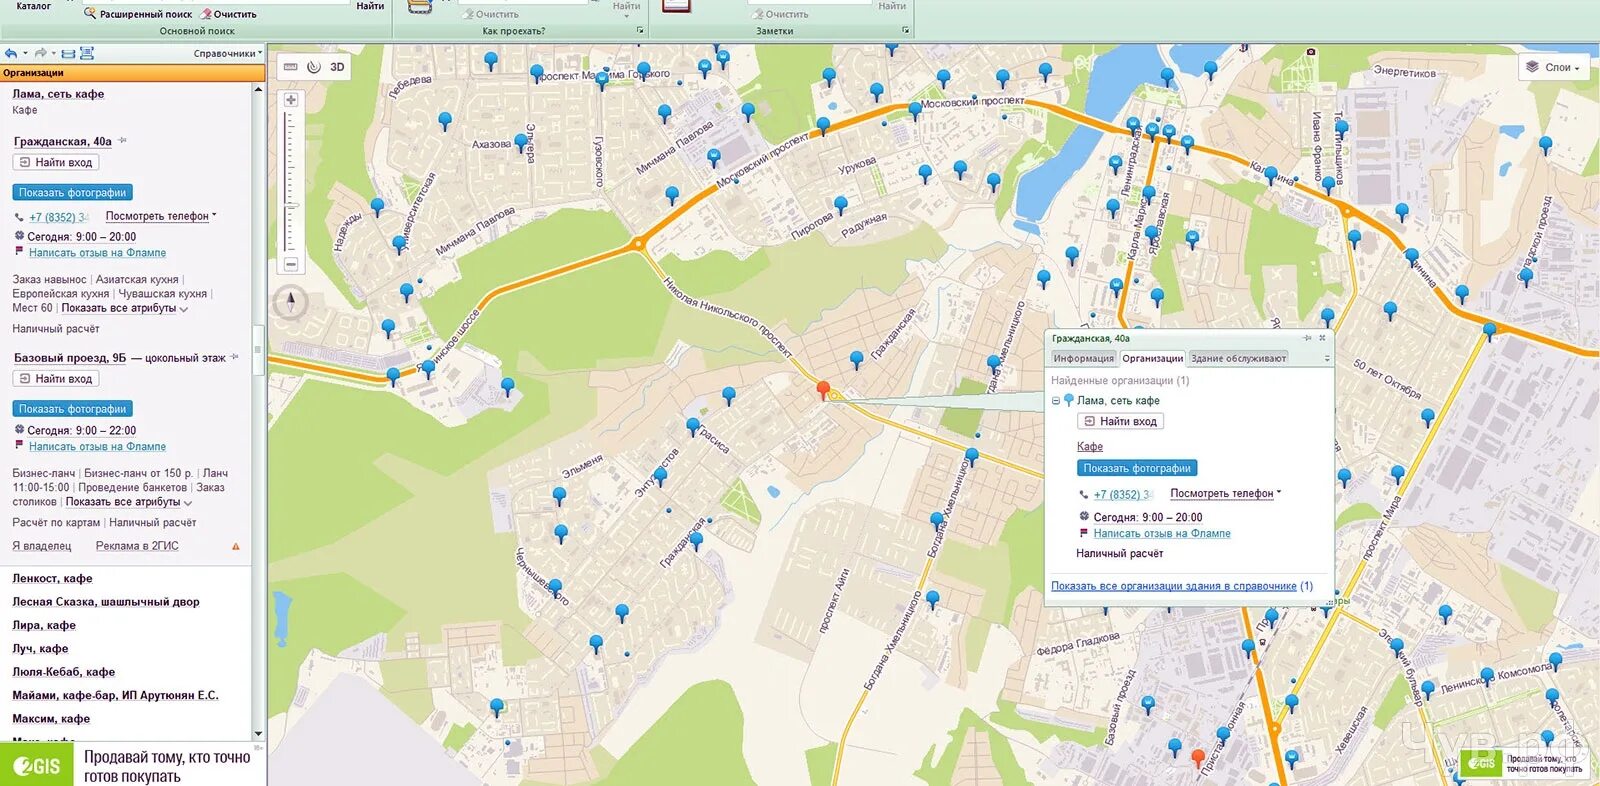Image resolution: width=1600 pixels, height=786 pixels.
Task: Open popup tabs overflow arrow
Action: tap(1327, 358)
